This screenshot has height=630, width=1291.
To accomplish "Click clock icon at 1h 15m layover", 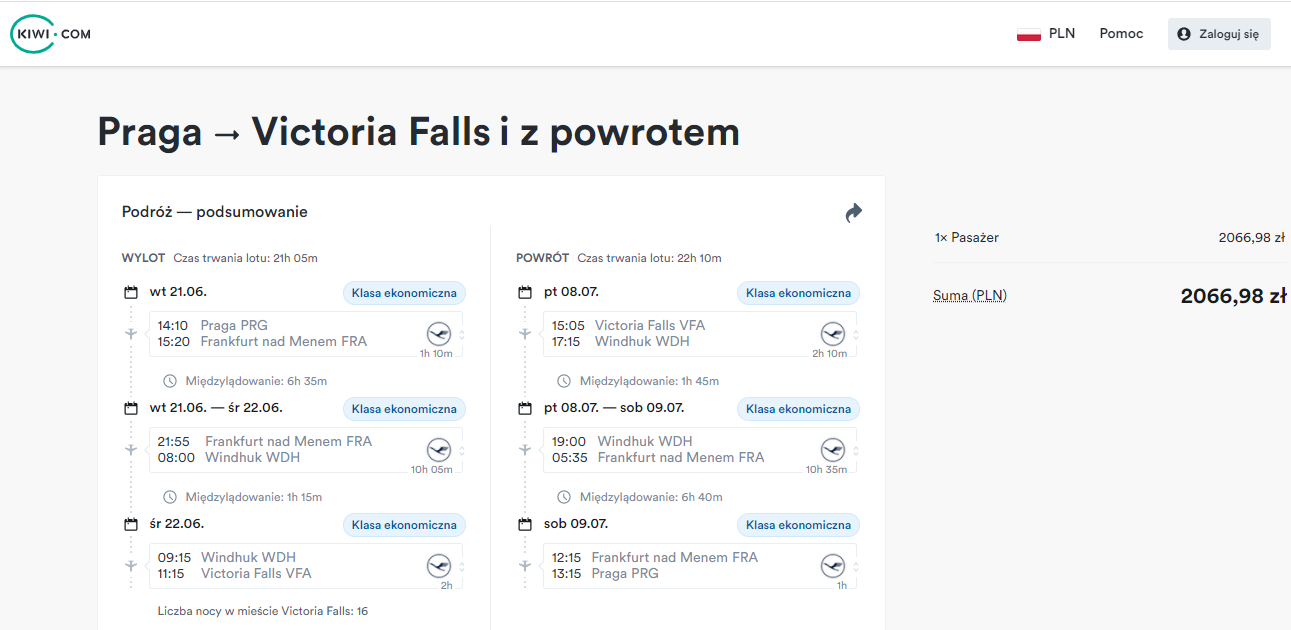I will pos(170,497).
